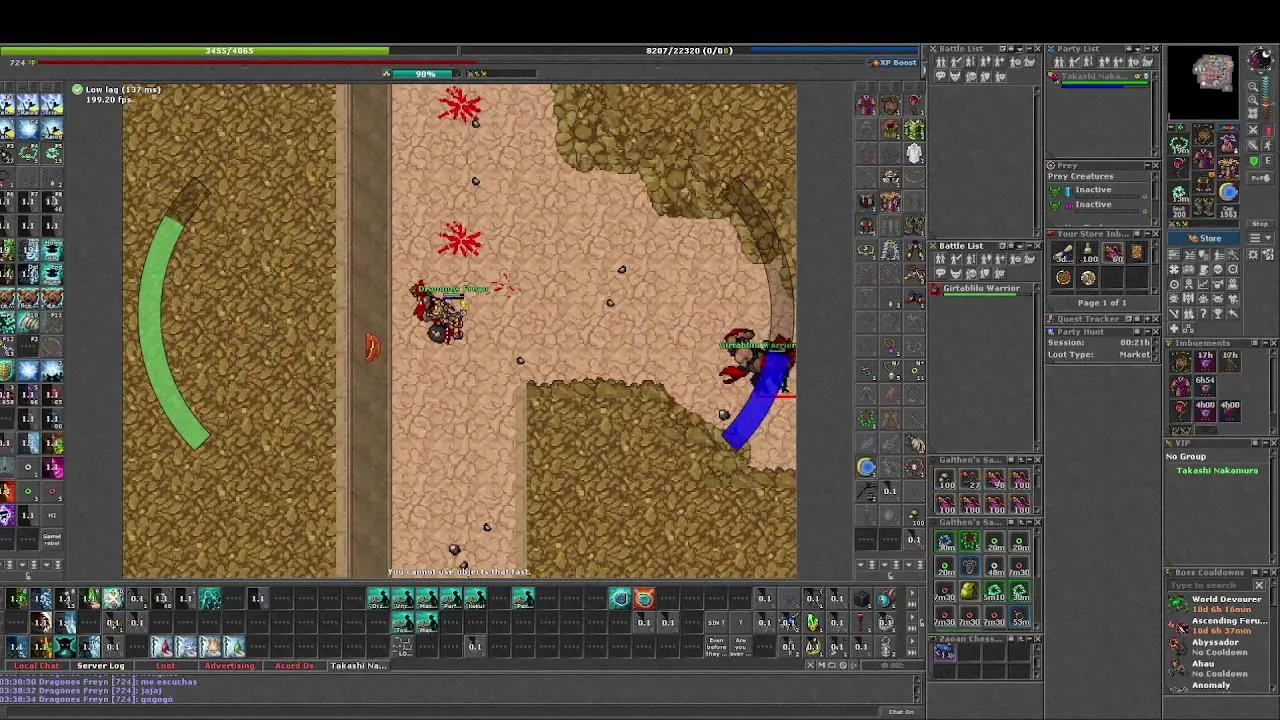The height and width of the screenshot is (720, 1280).
Task: Open the Advertising chat tab
Action: pyautogui.click(x=229, y=666)
